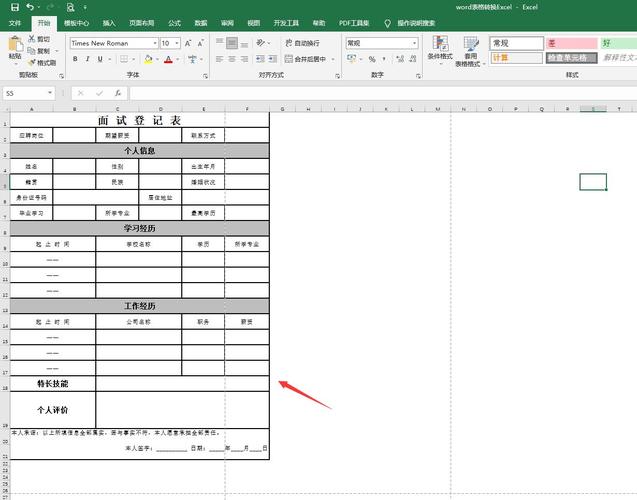Click the Cut (剪切) scissors icon
The image size is (637, 500).
coord(40,40)
